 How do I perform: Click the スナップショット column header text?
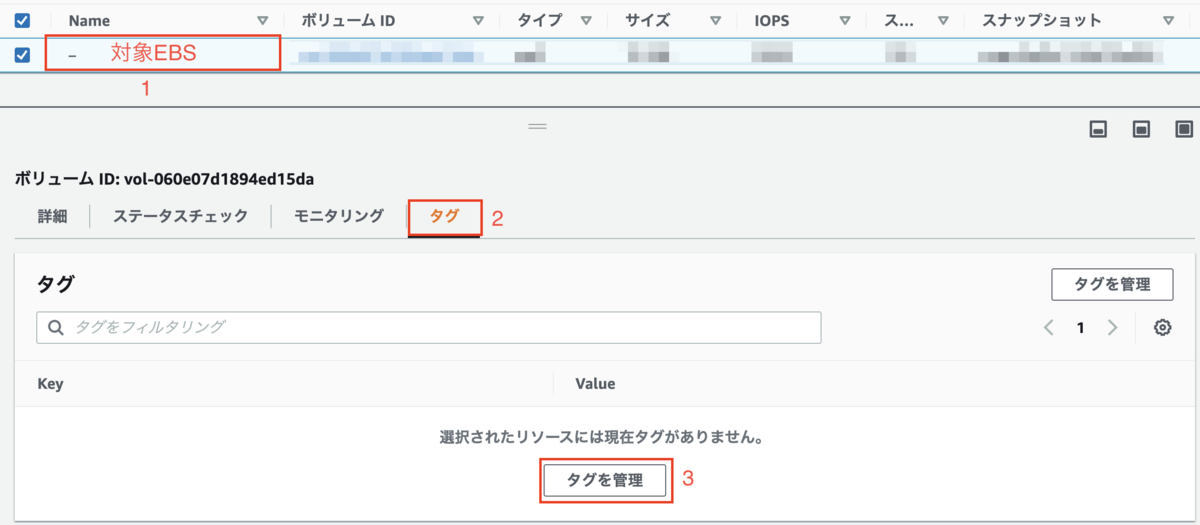1040,20
